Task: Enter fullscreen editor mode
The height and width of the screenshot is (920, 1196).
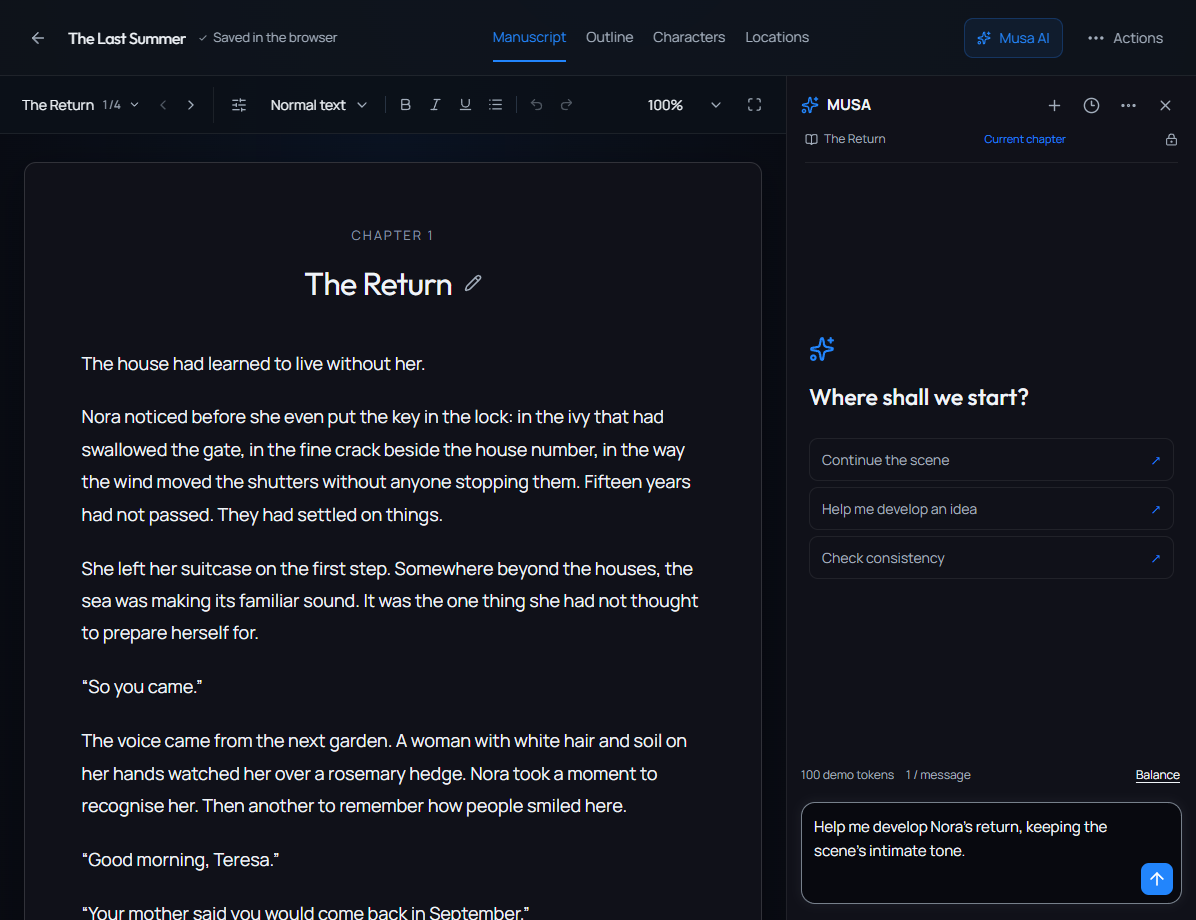Action: pos(754,105)
